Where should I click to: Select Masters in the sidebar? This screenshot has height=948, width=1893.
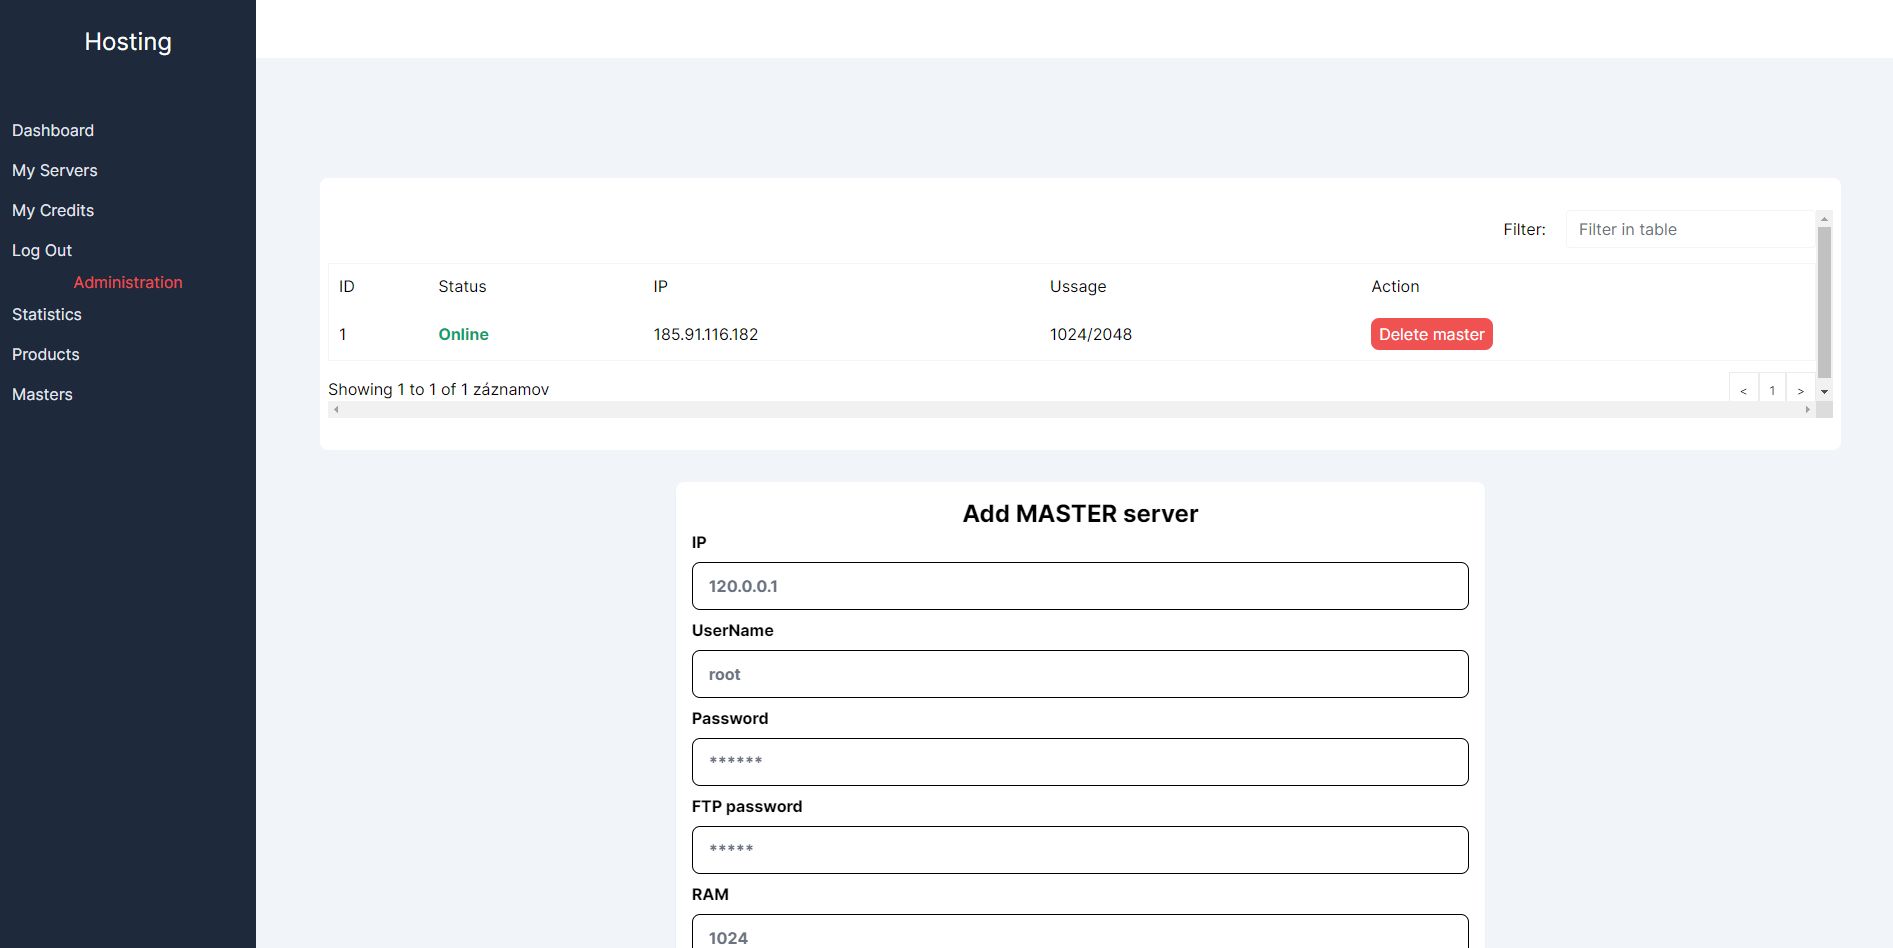pos(42,394)
